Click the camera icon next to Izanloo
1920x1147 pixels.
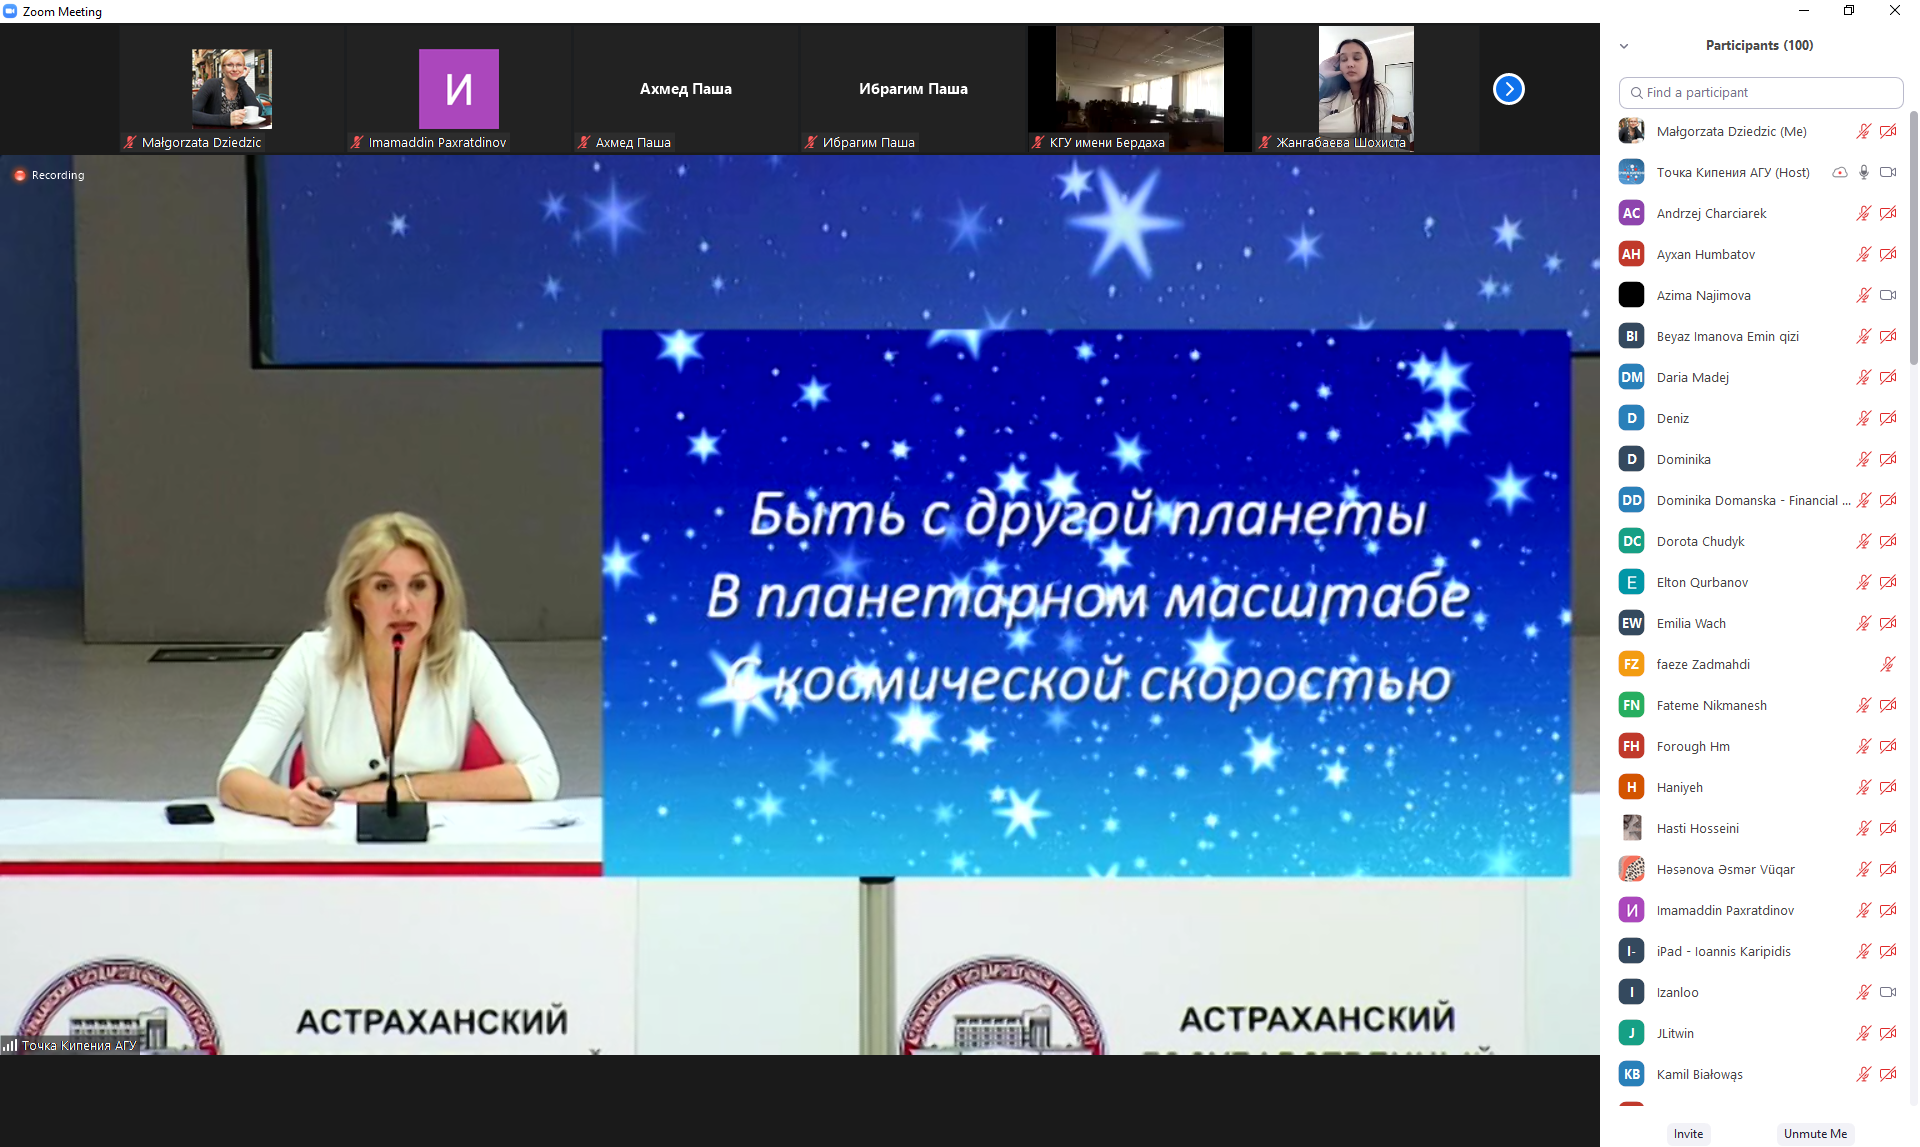point(1888,992)
